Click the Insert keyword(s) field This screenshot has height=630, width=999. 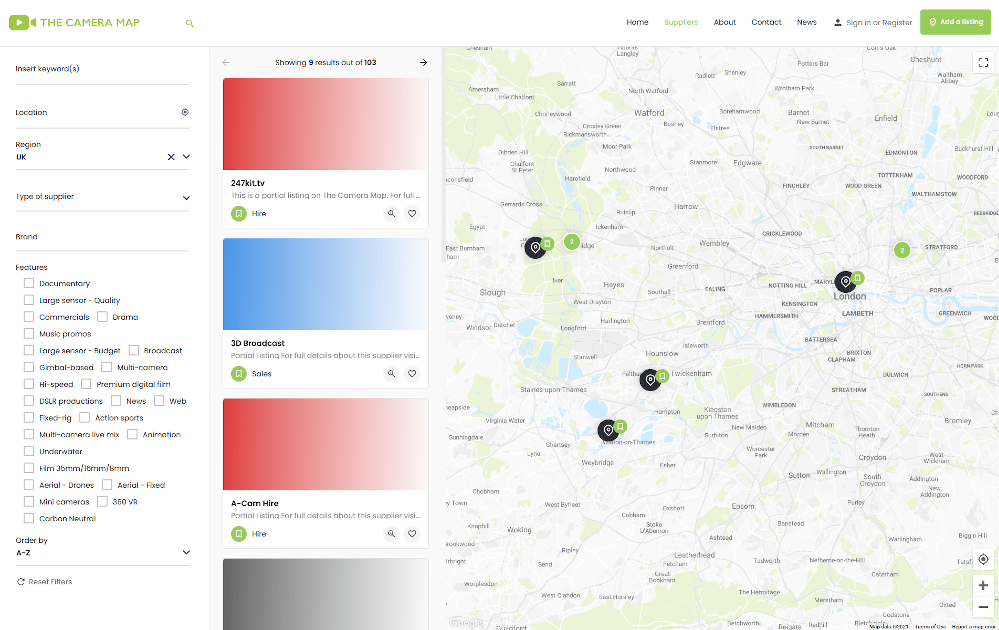(103, 70)
